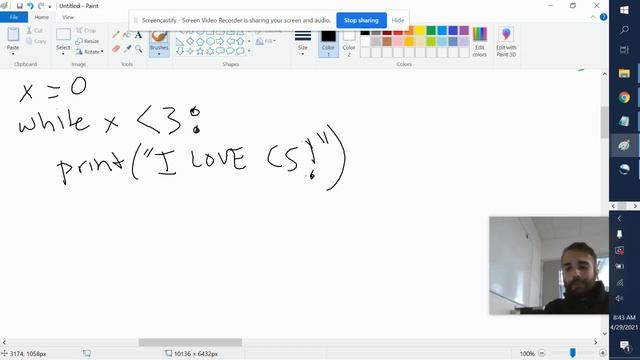Click the Resize button
The width and height of the screenshot is (640, 360).
(x=87, y=41)
